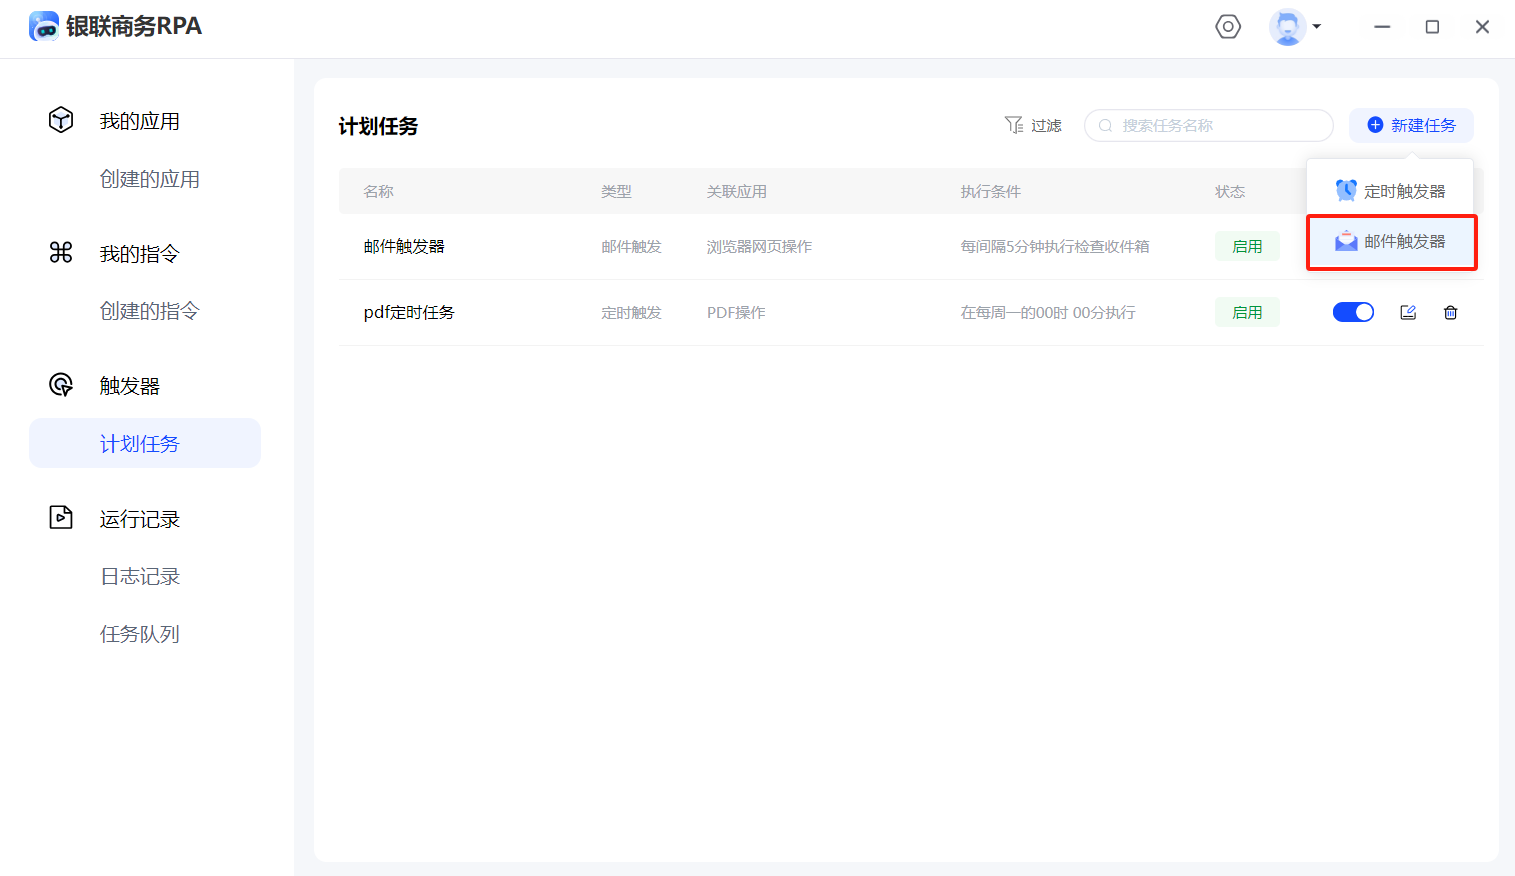Select 定时触发器 from the menu
Viewport: 1515px width, 876px height.
(x=1390, y=191)
